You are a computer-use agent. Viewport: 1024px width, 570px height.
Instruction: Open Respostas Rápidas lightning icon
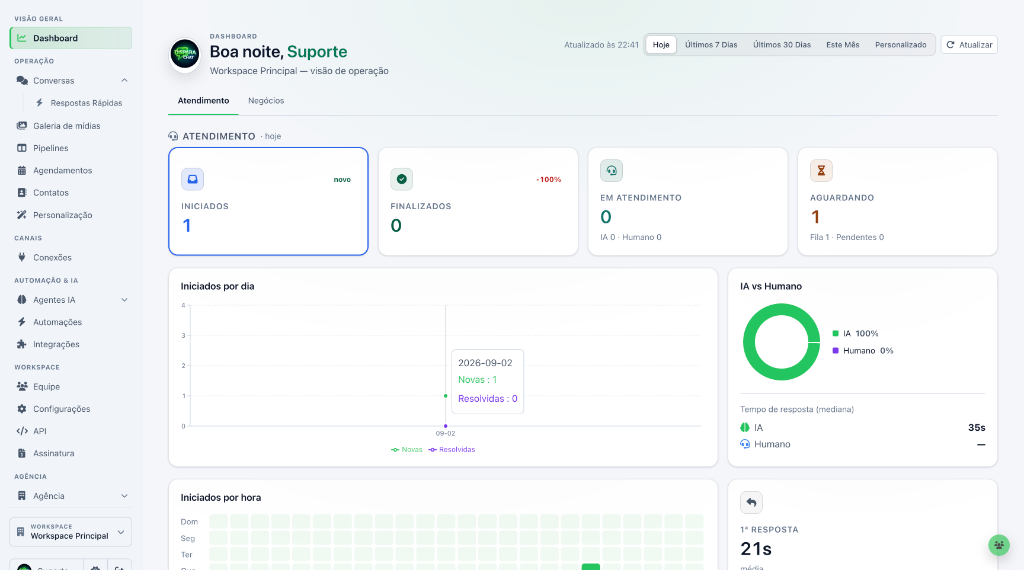click(x=40, y=103)
